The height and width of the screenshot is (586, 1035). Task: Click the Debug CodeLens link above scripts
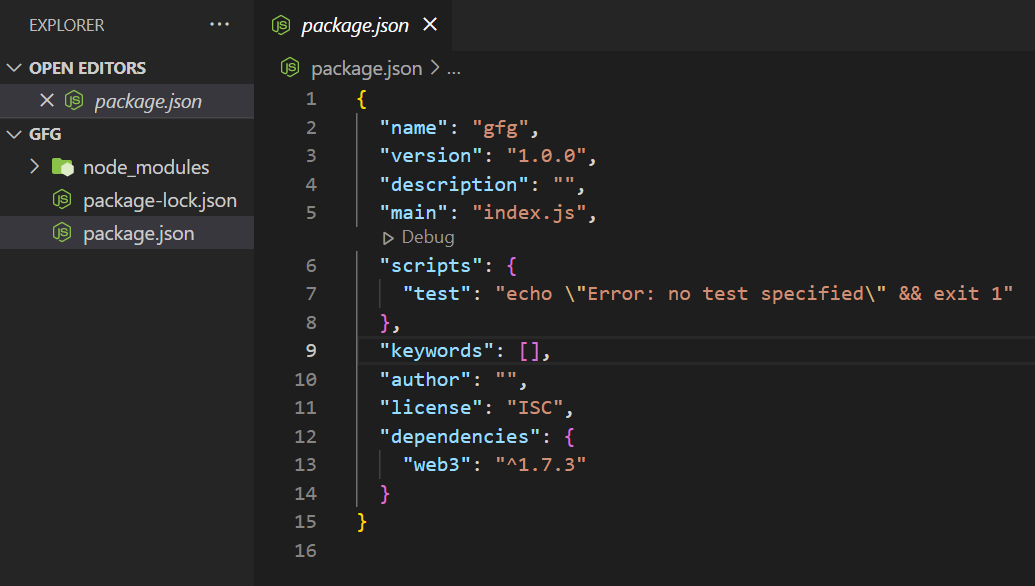[x=427, y=238]
